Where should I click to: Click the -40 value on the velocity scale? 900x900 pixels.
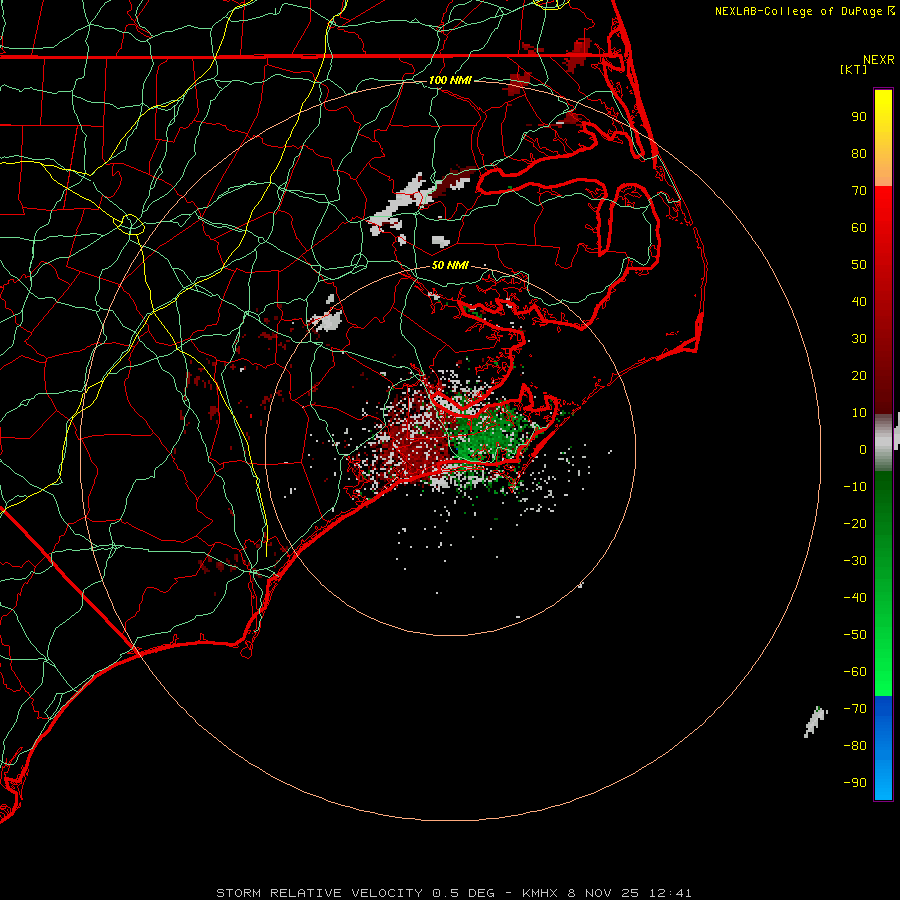coord(855,598)
